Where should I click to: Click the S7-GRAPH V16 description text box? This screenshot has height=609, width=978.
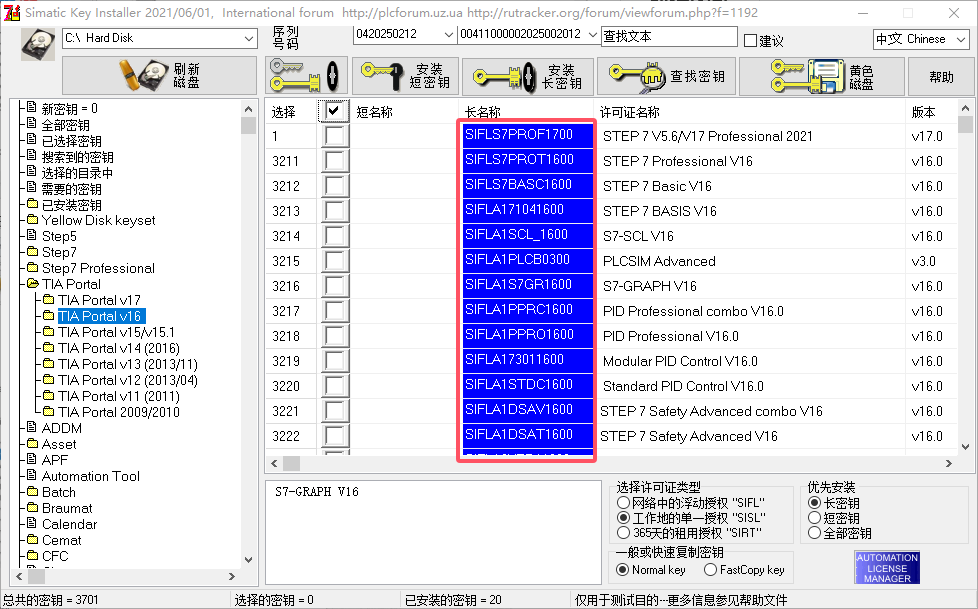click(x=433, y=532)
